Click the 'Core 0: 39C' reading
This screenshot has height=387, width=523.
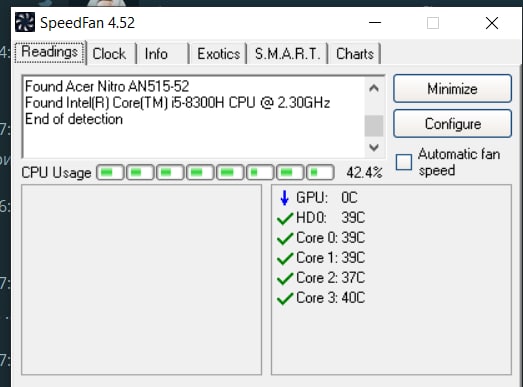click(x=330, y=238)
